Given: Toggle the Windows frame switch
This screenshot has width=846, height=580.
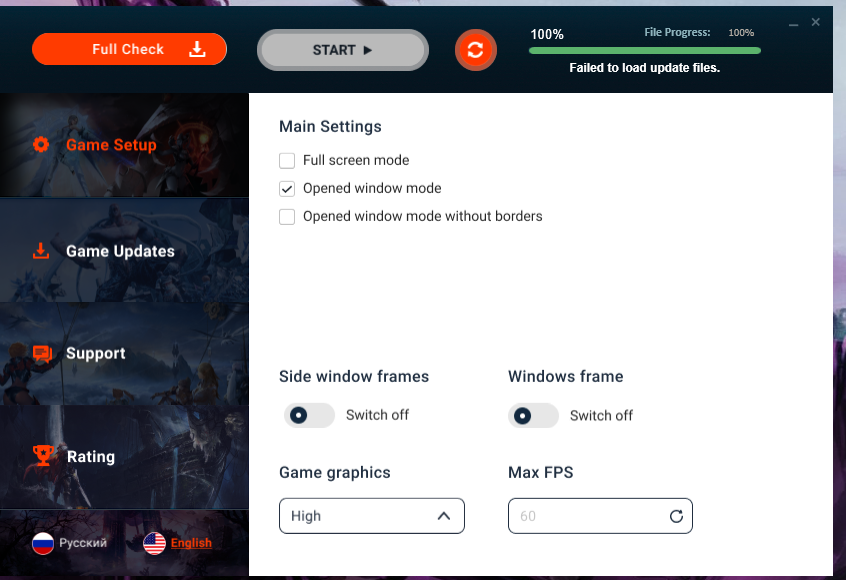Looking at the screenshot, I should click(x=533, y=415).
